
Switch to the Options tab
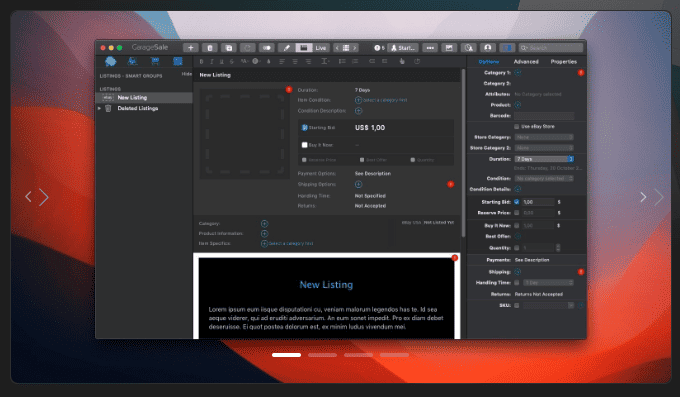(x=489, y=62)
